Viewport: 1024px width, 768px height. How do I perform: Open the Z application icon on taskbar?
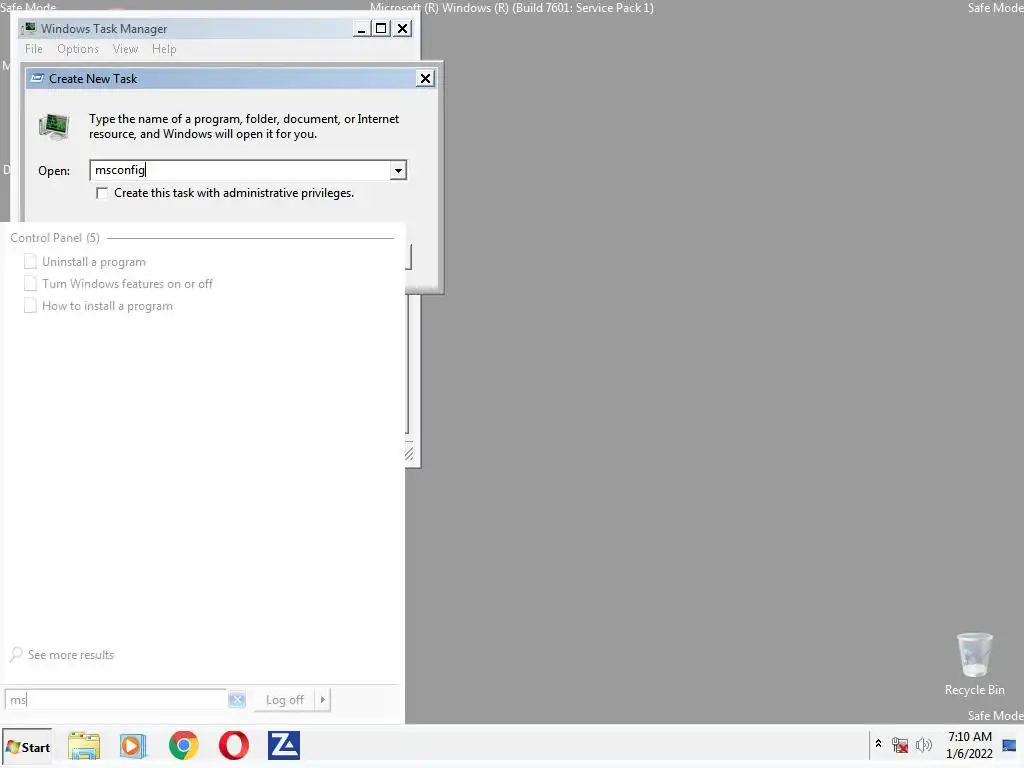(284, 746)
